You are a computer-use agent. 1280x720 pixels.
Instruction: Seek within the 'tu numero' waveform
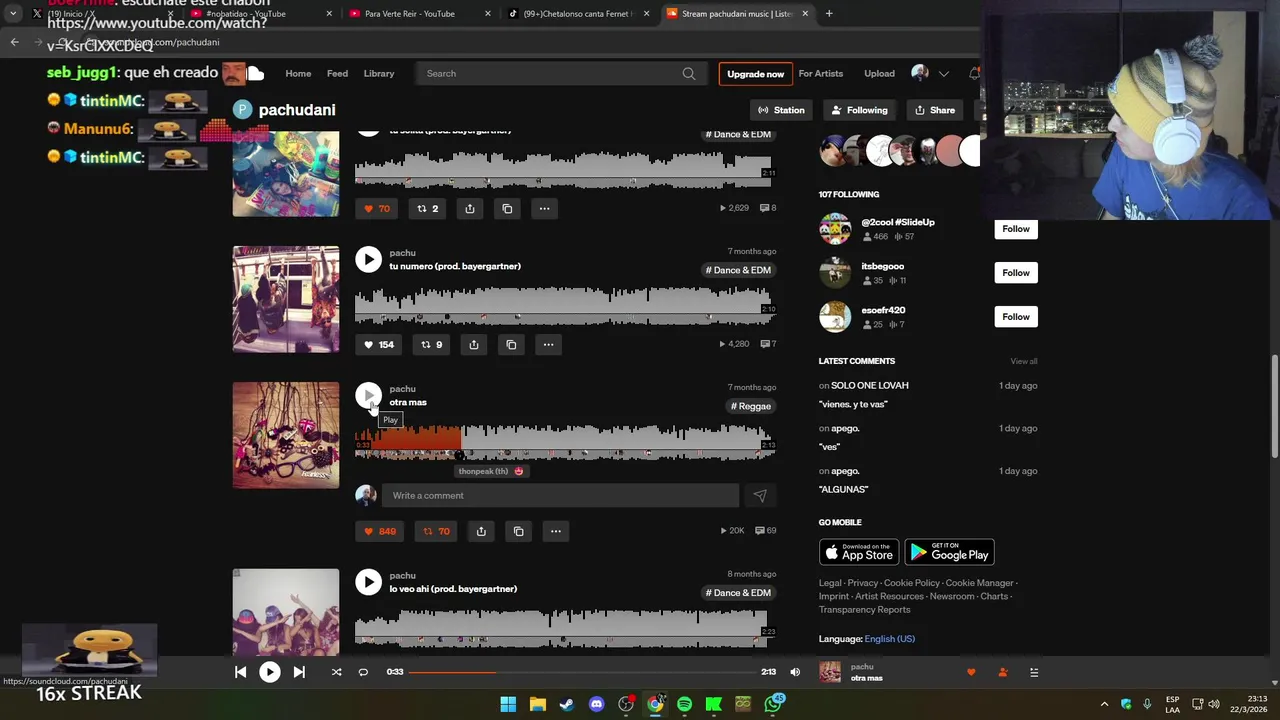coord(563,305)
